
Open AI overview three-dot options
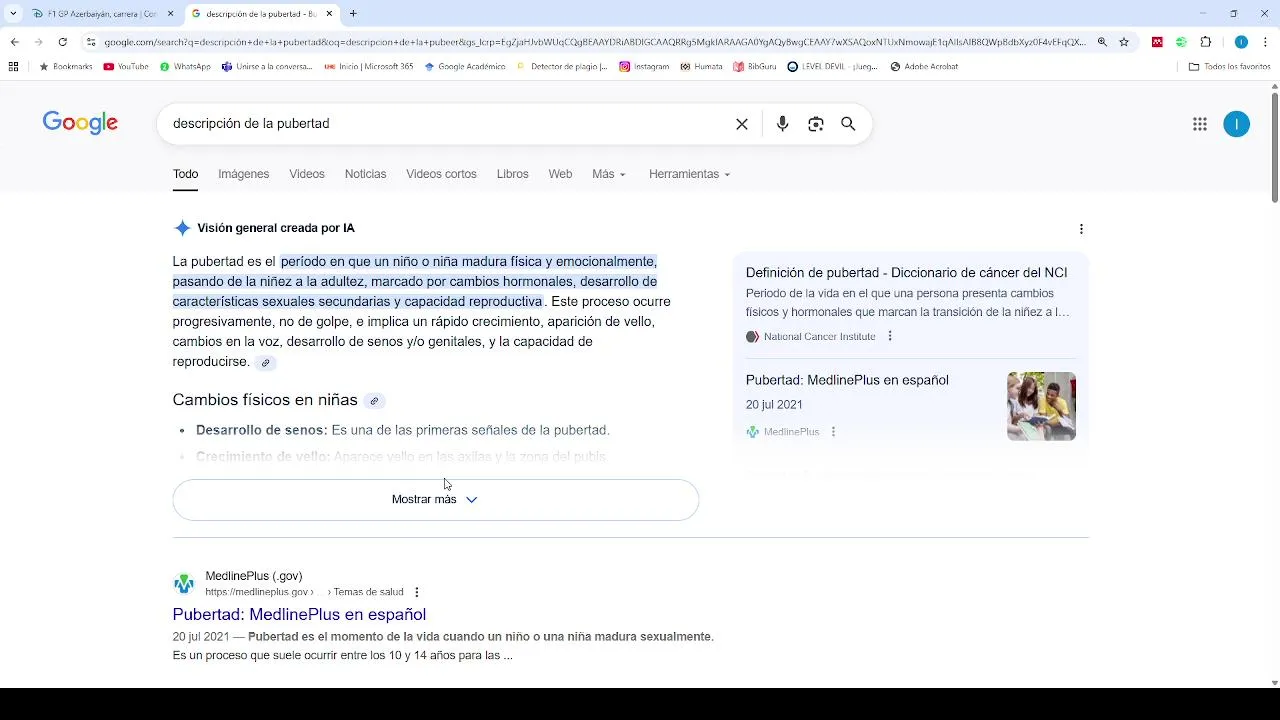(1081, 229)
